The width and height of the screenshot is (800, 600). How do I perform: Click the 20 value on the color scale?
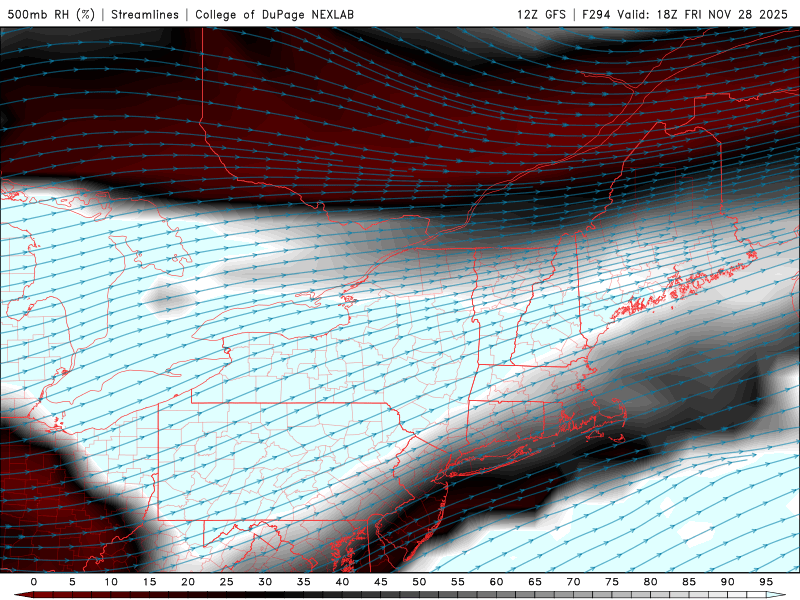(x=188, y=582)
